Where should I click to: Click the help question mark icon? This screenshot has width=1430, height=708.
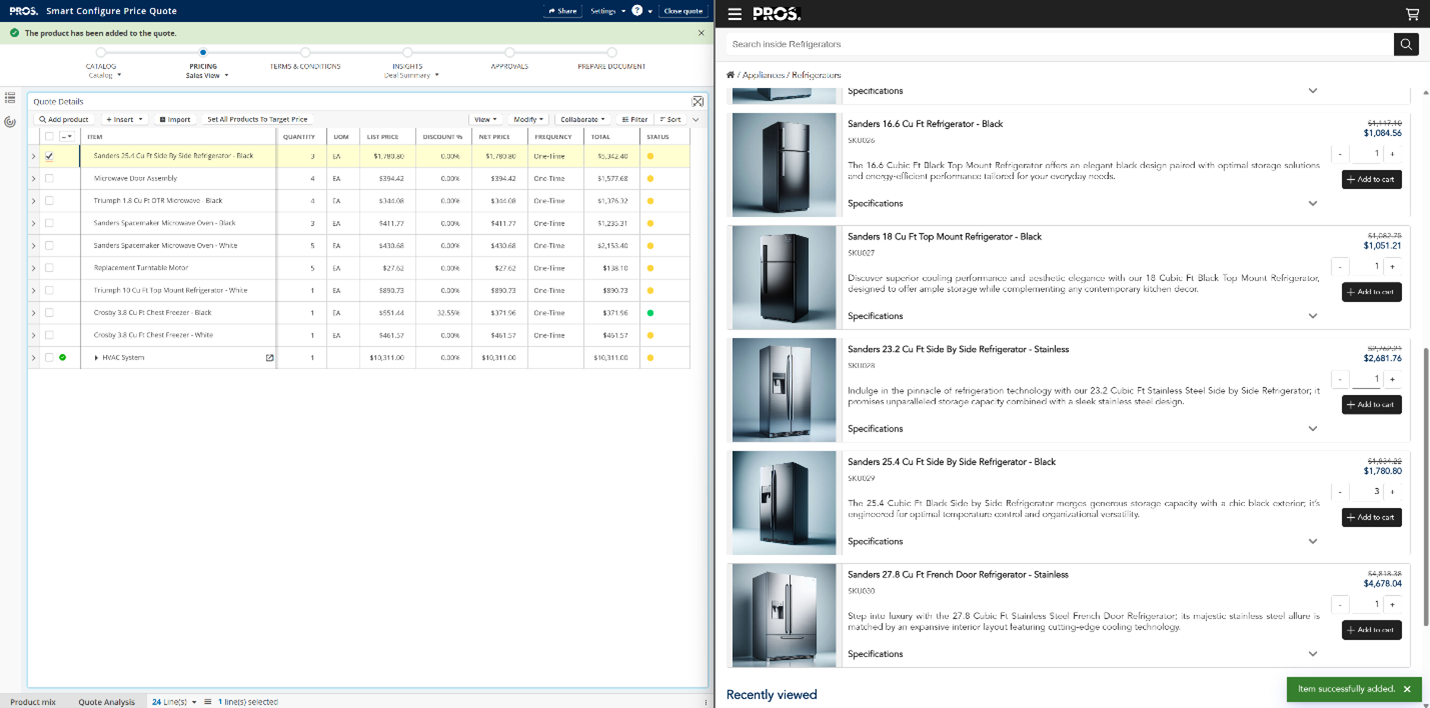(637, 11)
